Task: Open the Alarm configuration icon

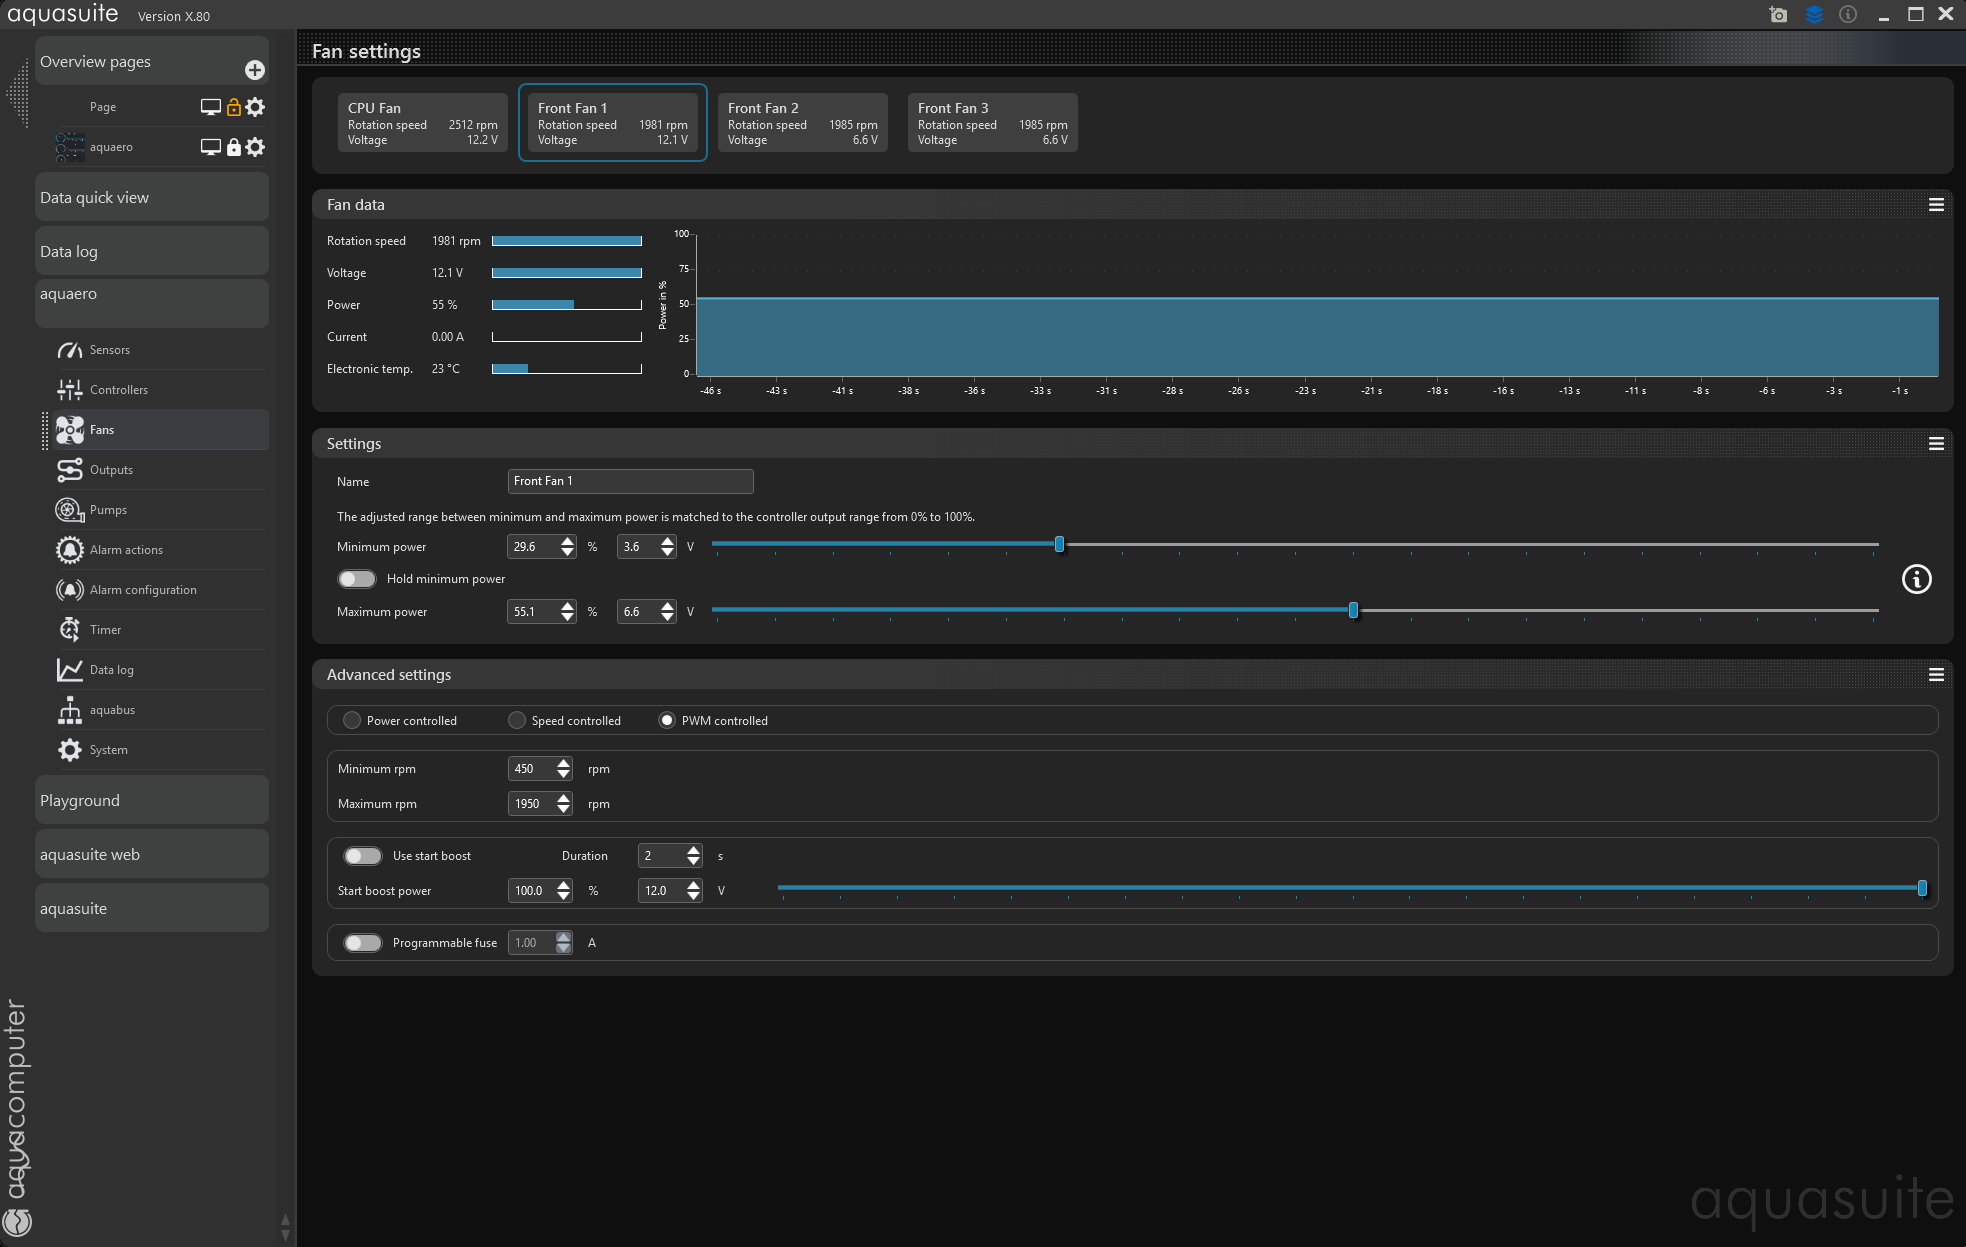Action: (69, 590)
